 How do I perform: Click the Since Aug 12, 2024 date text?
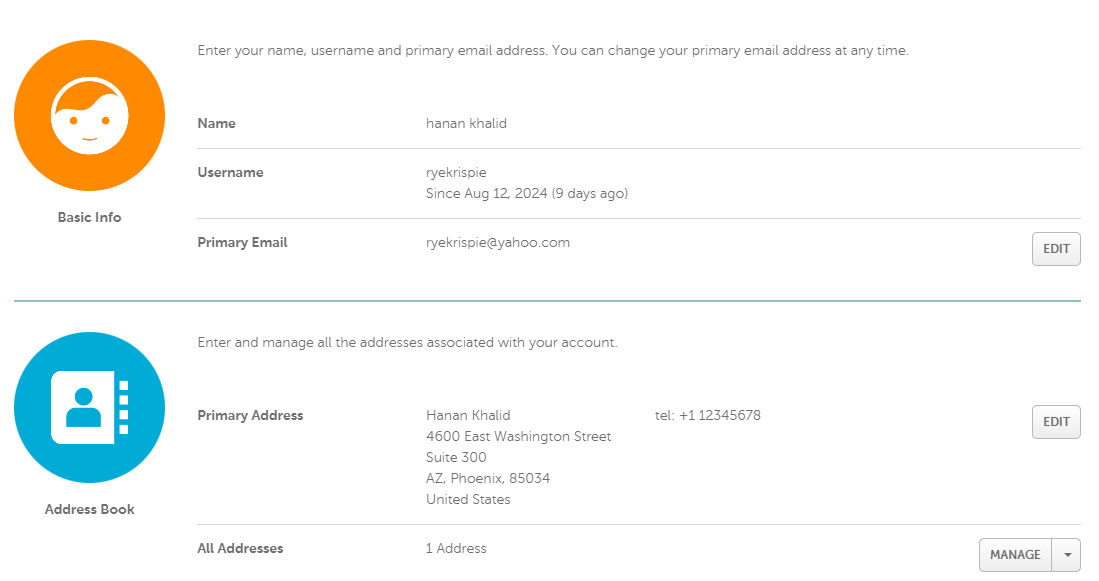click(526, 193)
